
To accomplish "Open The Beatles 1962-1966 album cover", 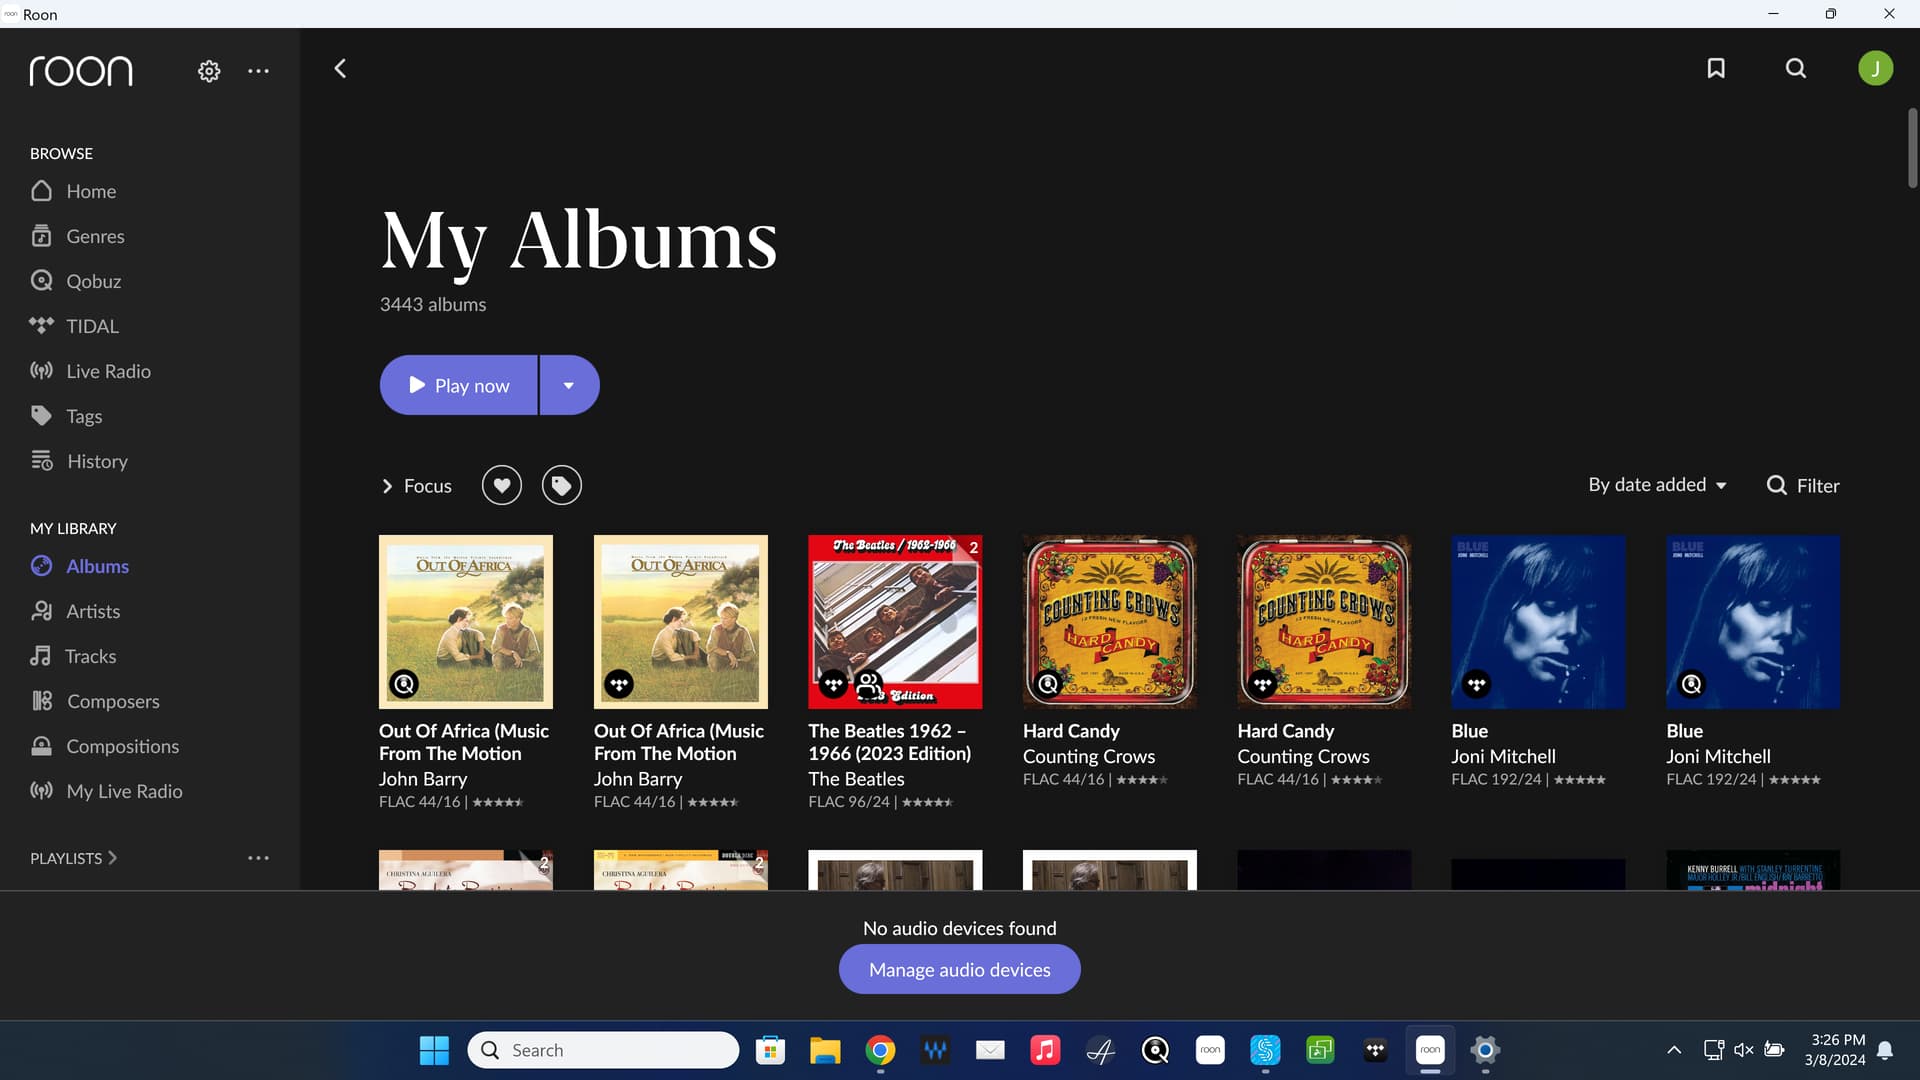I will coord(895,621).
